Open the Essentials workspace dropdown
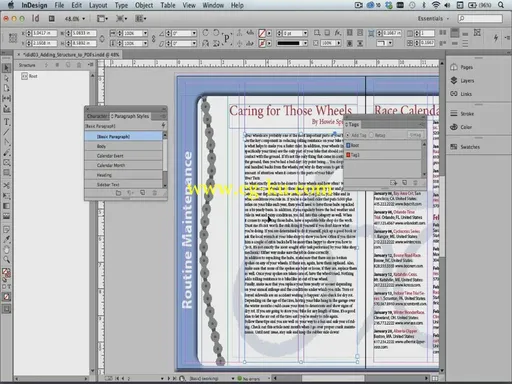 pos(433,19)
